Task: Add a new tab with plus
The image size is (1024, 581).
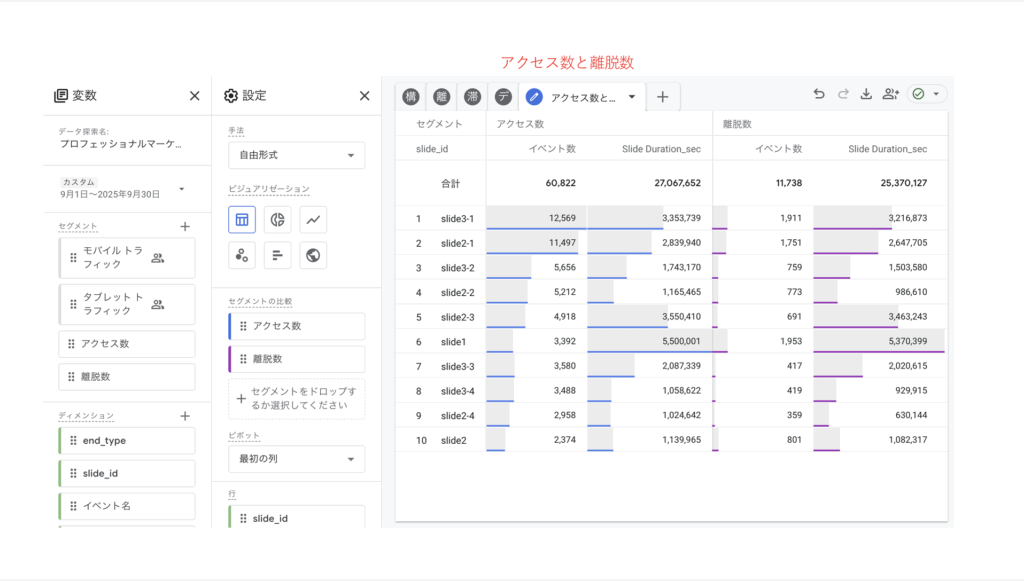Action: pos(662,97)
